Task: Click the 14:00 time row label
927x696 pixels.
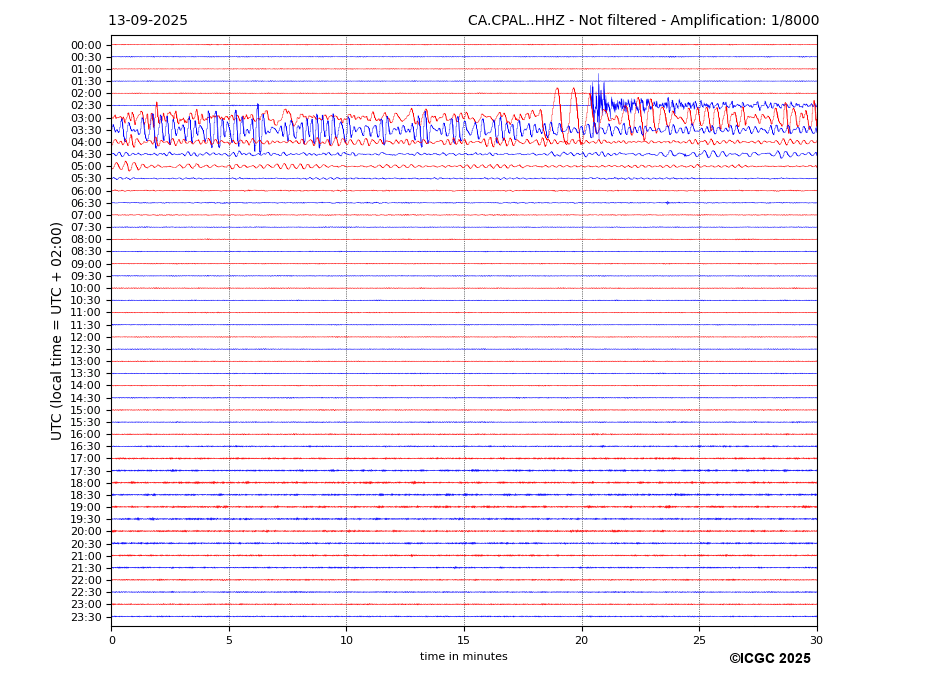Action: tap(86, 386)
